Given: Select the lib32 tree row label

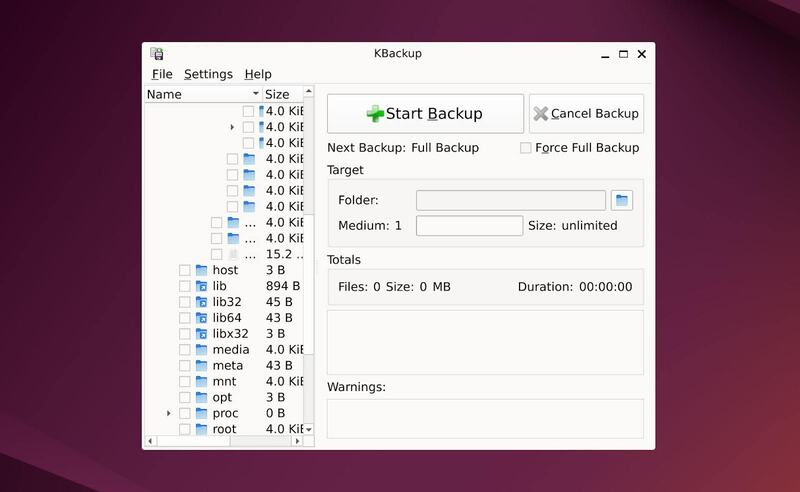Looking at the screenshot, I should 227,302.
